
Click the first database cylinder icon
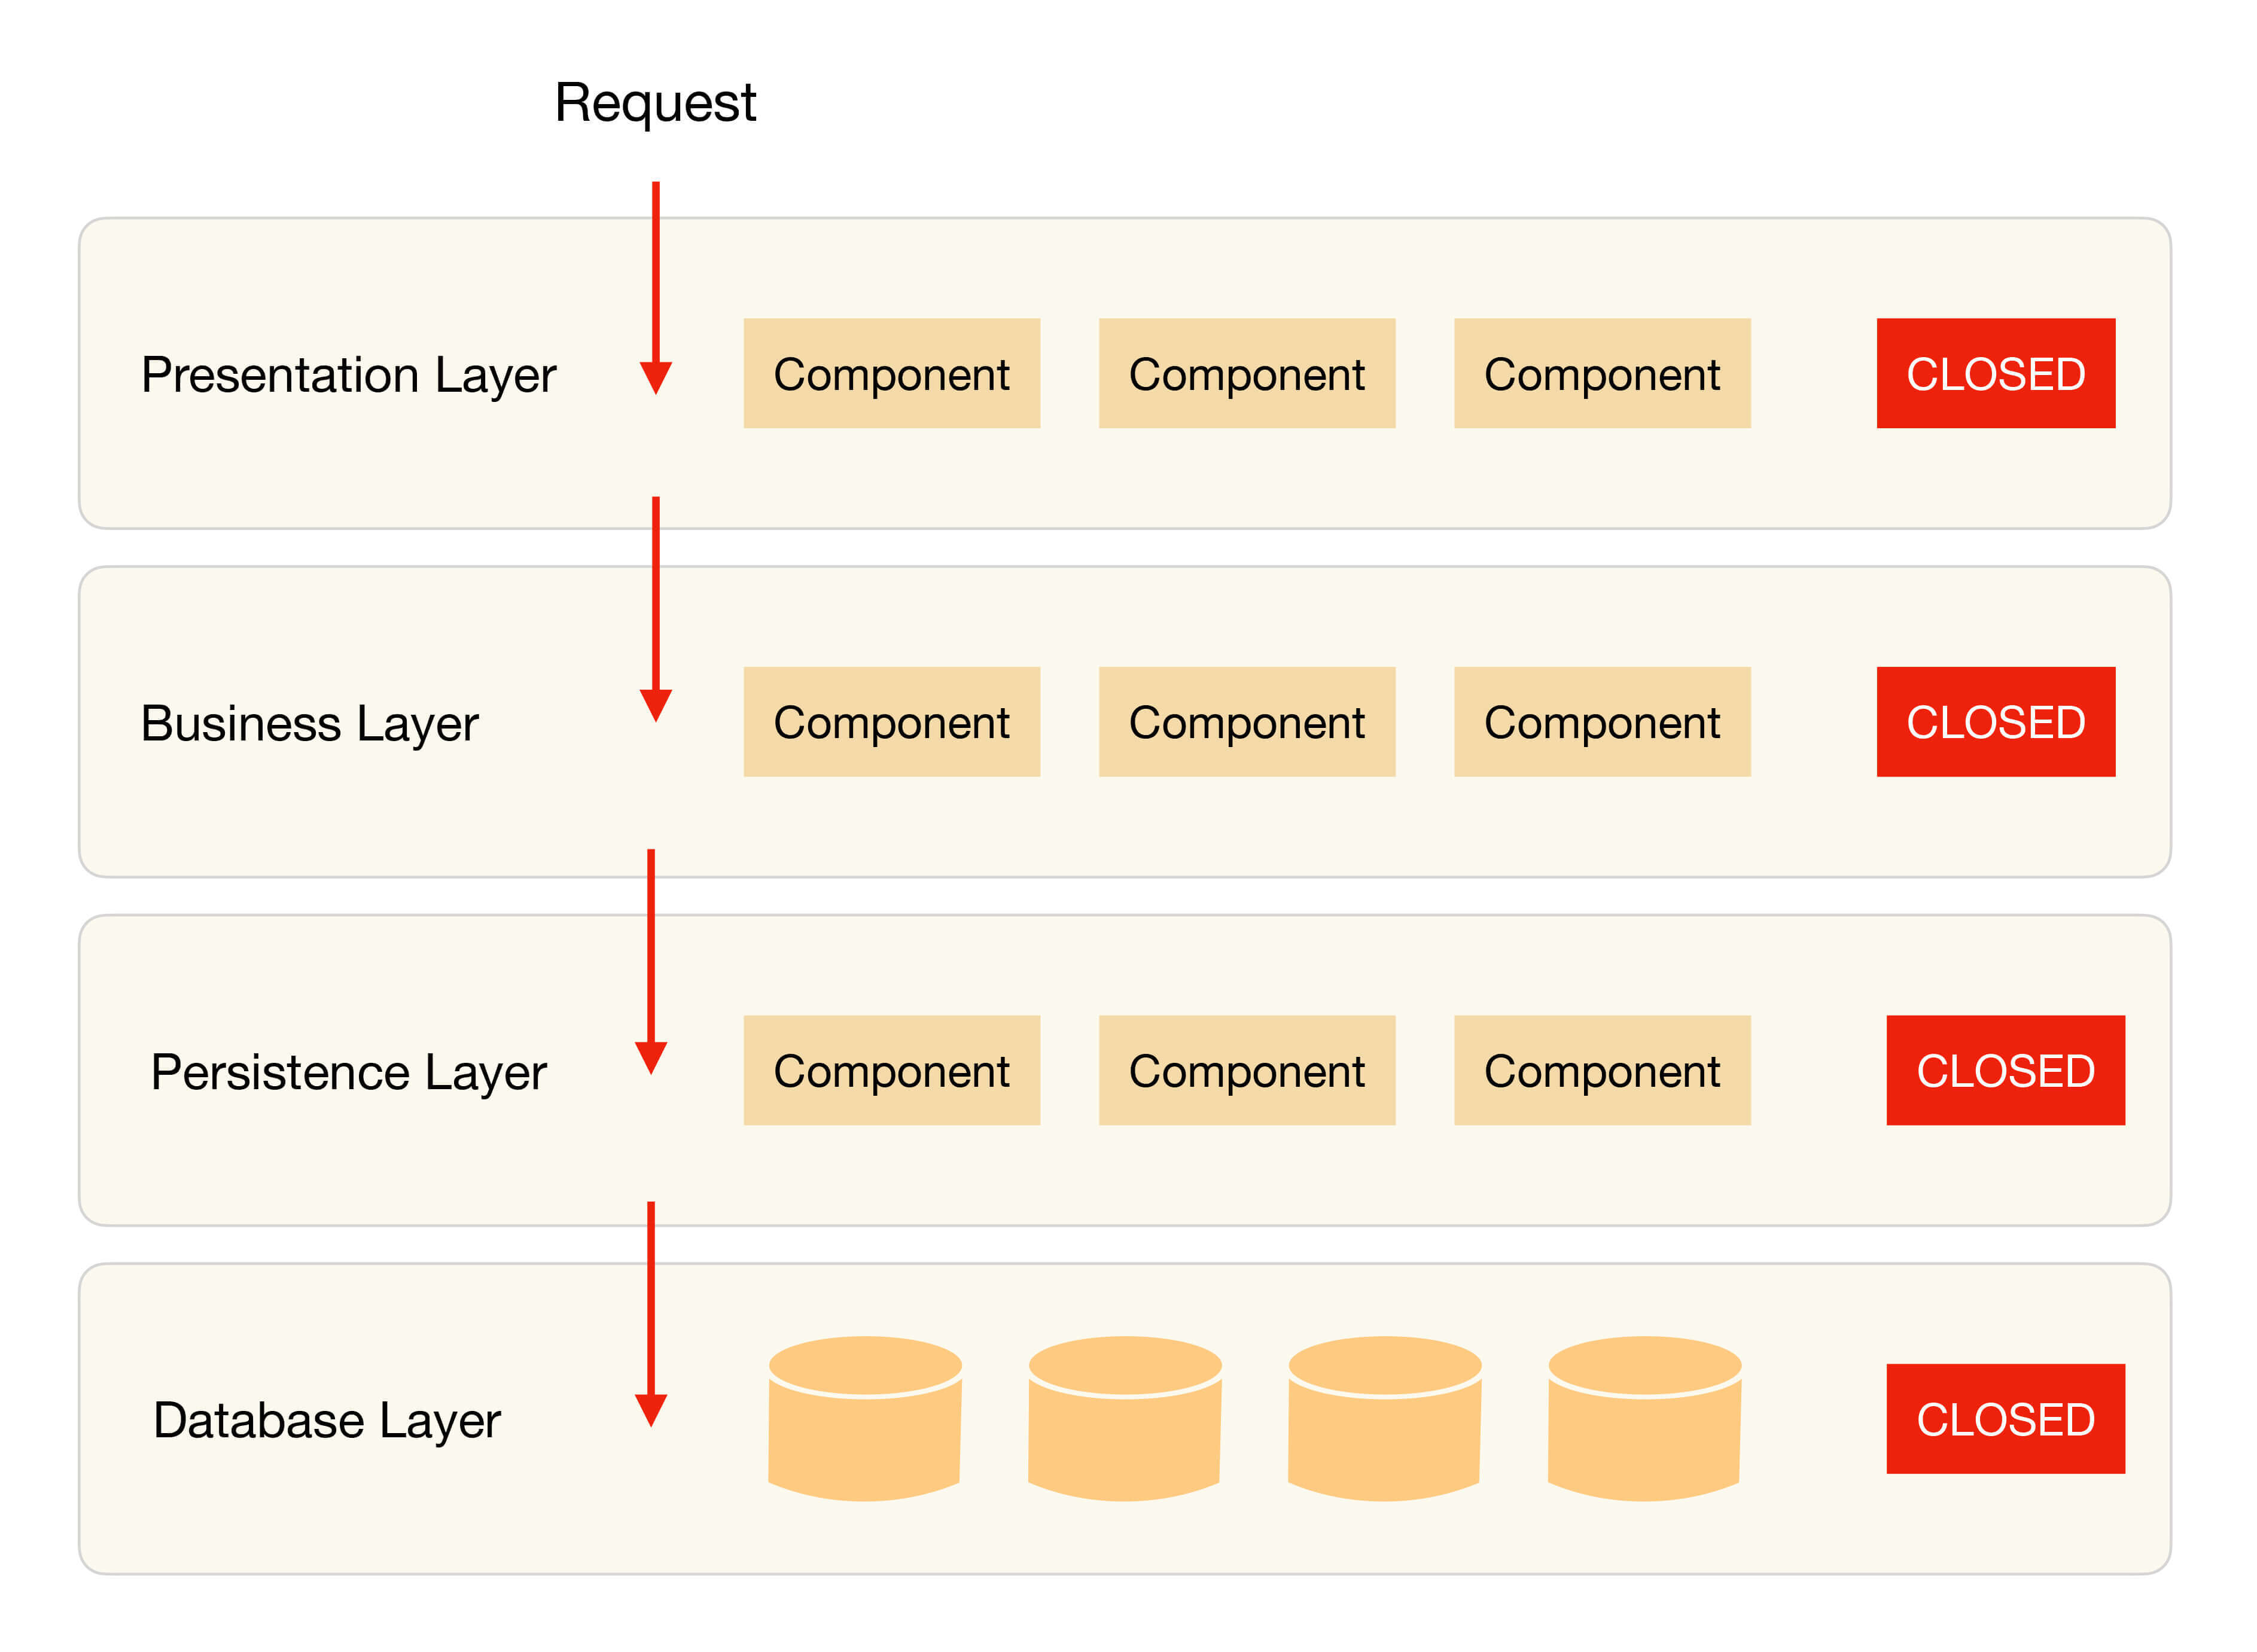tap(864, 1419)
